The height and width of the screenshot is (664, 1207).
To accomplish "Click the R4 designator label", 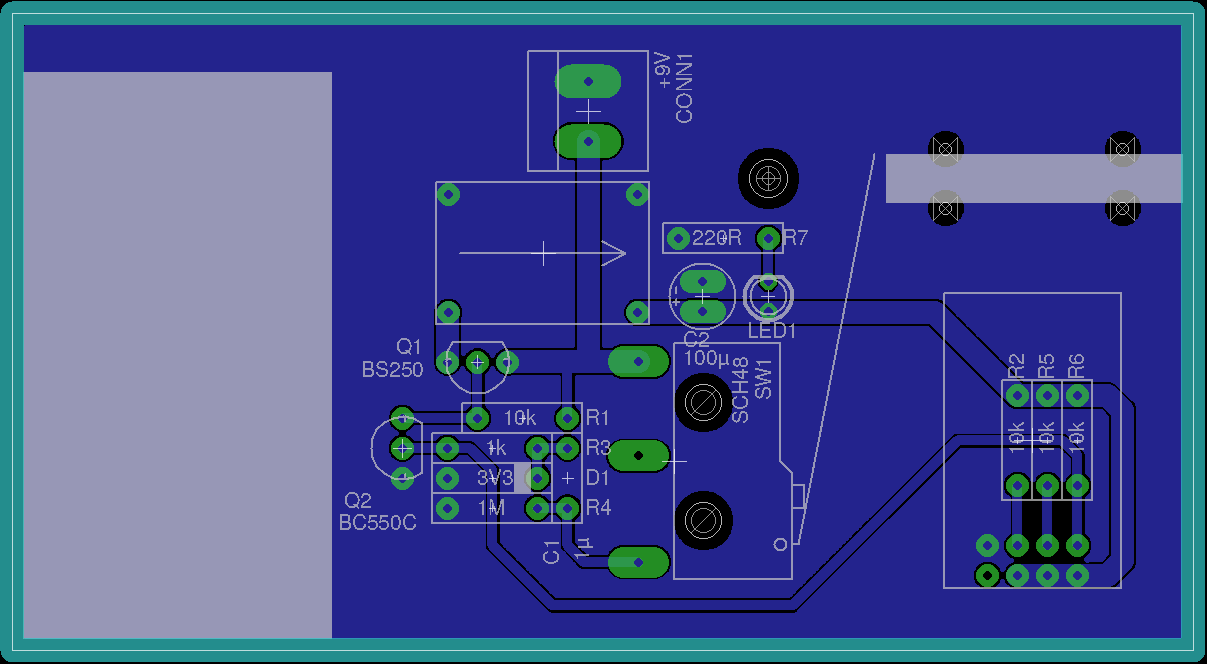I will click(598, 508).
